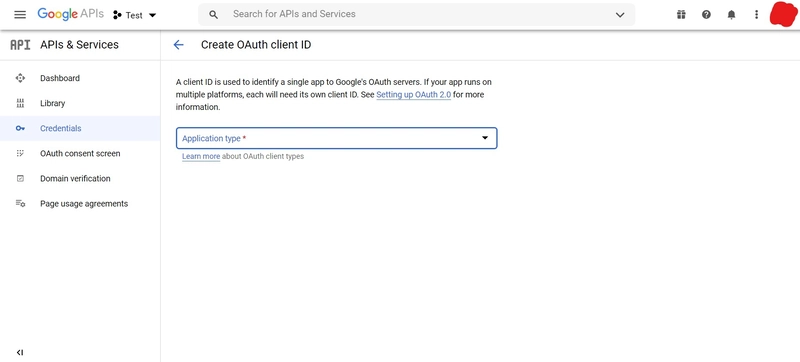Open Setting up OAuth 2.0 link

point(413,95)
